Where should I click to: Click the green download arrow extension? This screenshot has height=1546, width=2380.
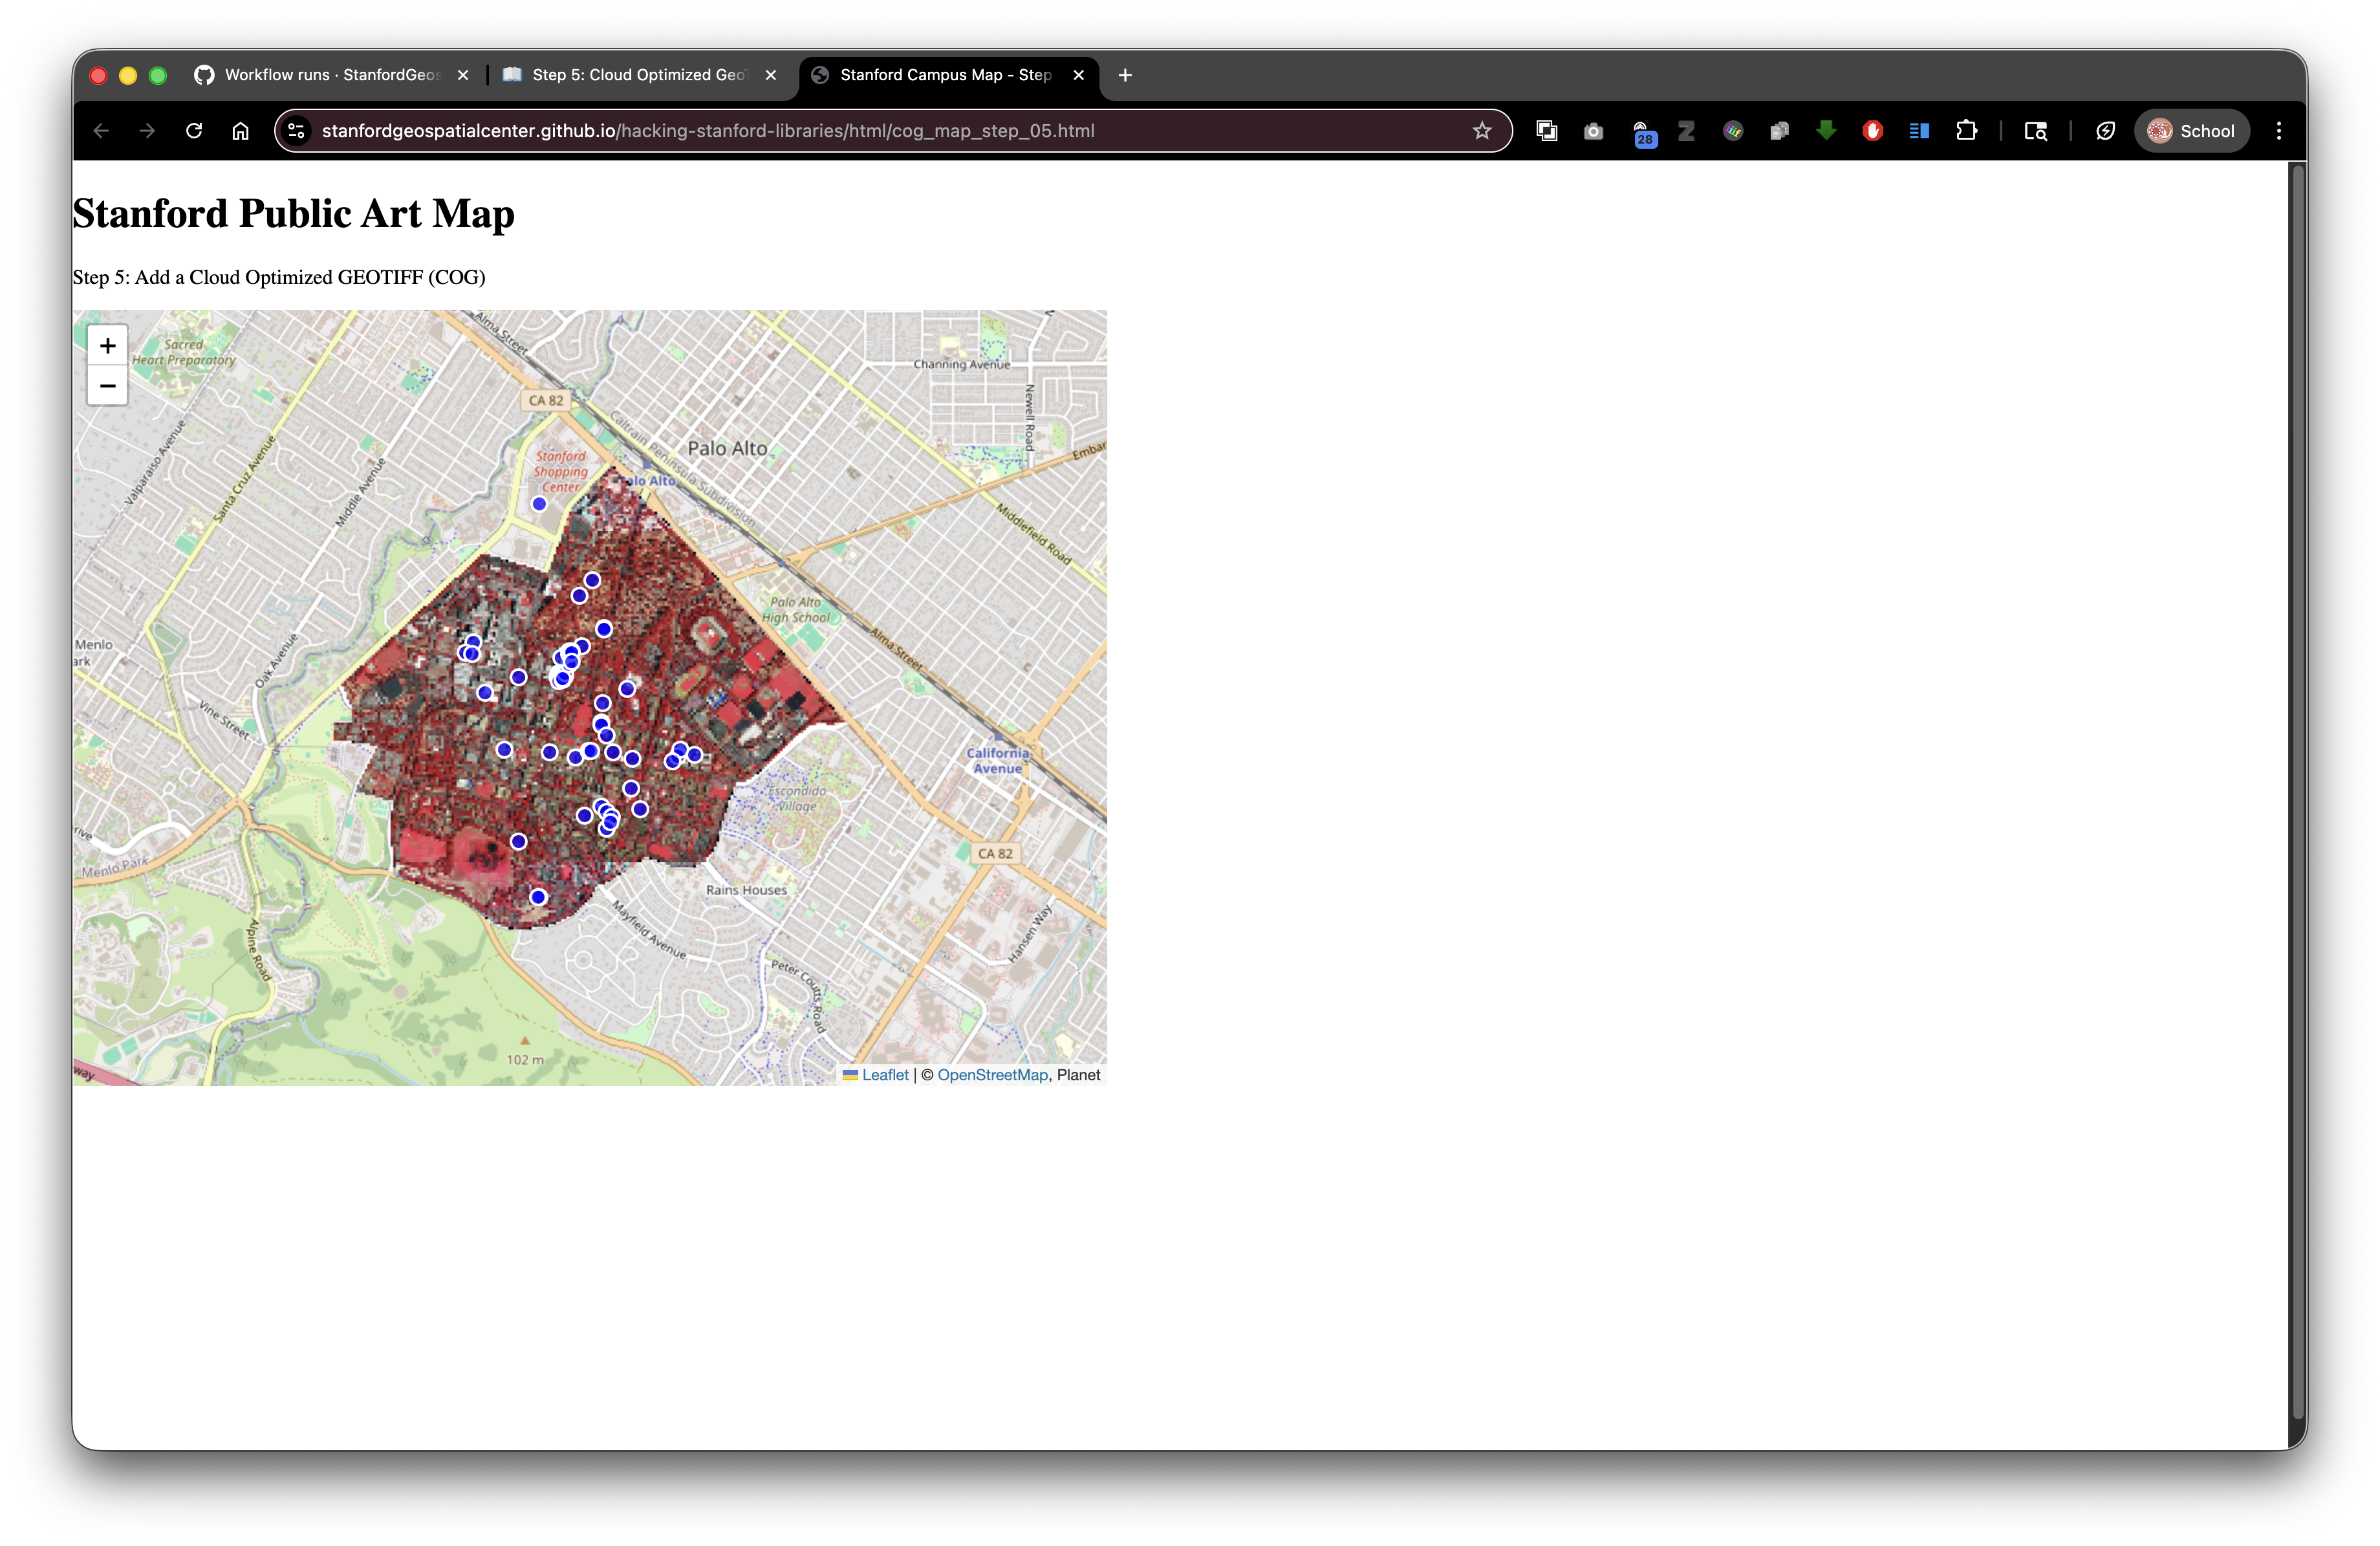coord(1826,130)
